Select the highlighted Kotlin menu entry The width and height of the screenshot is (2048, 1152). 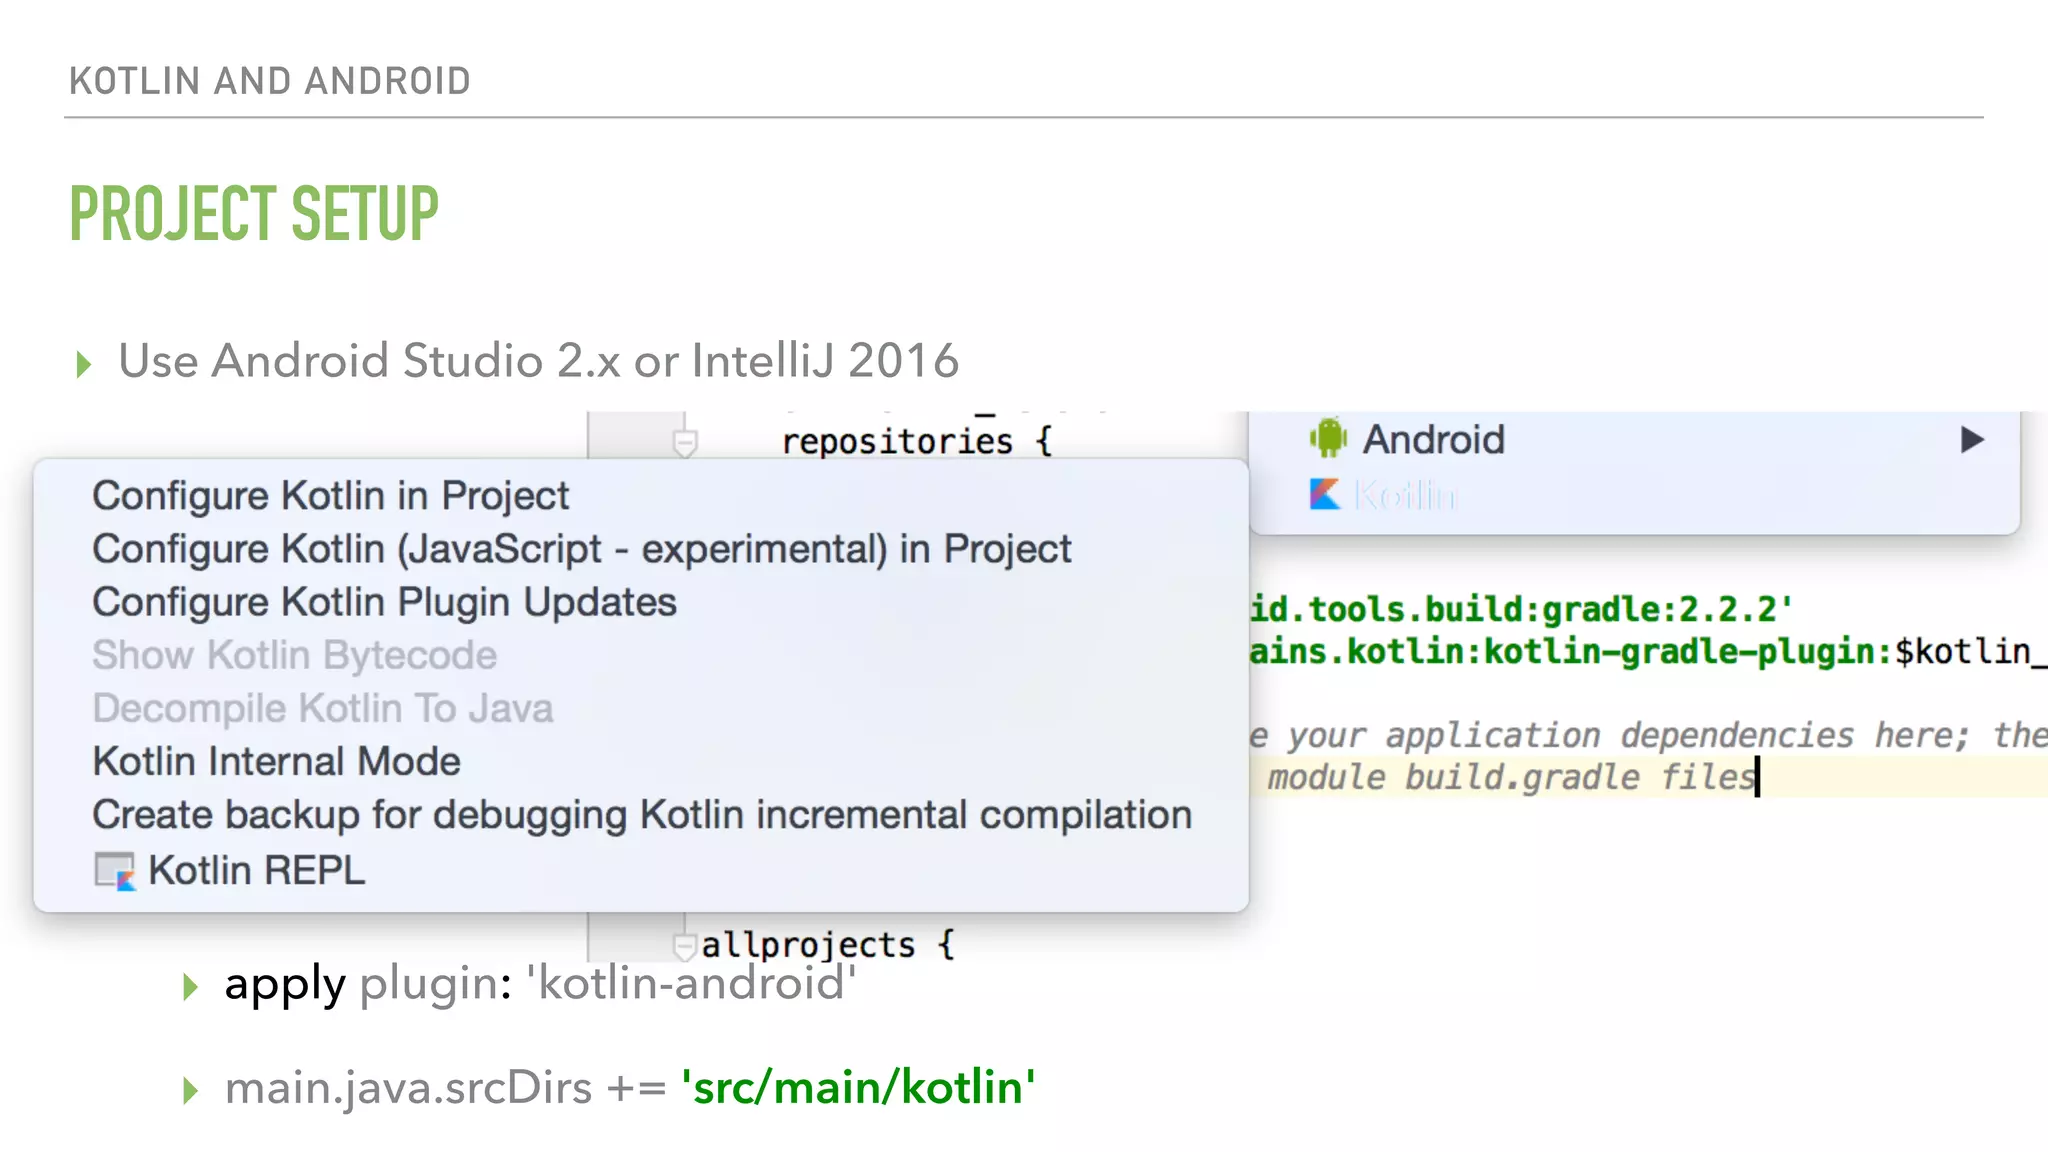[1405, 495]
